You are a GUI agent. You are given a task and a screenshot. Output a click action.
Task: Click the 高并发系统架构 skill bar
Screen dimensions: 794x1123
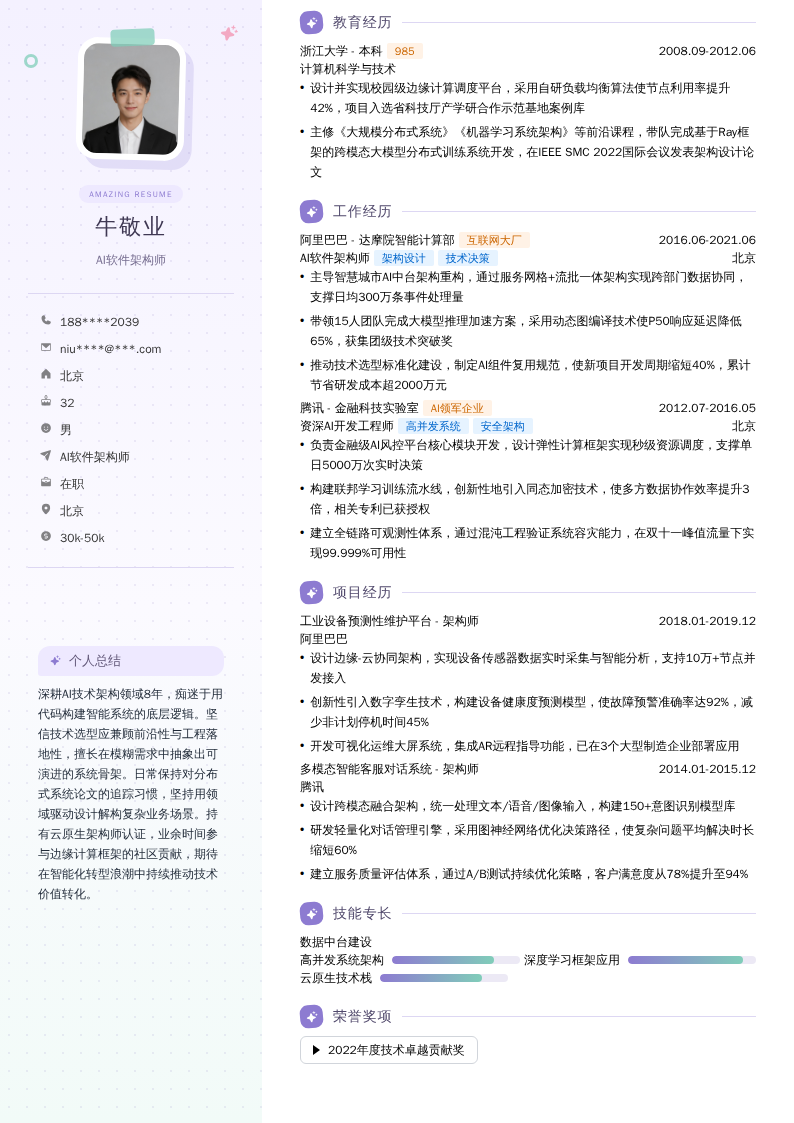tap(456, 960)
